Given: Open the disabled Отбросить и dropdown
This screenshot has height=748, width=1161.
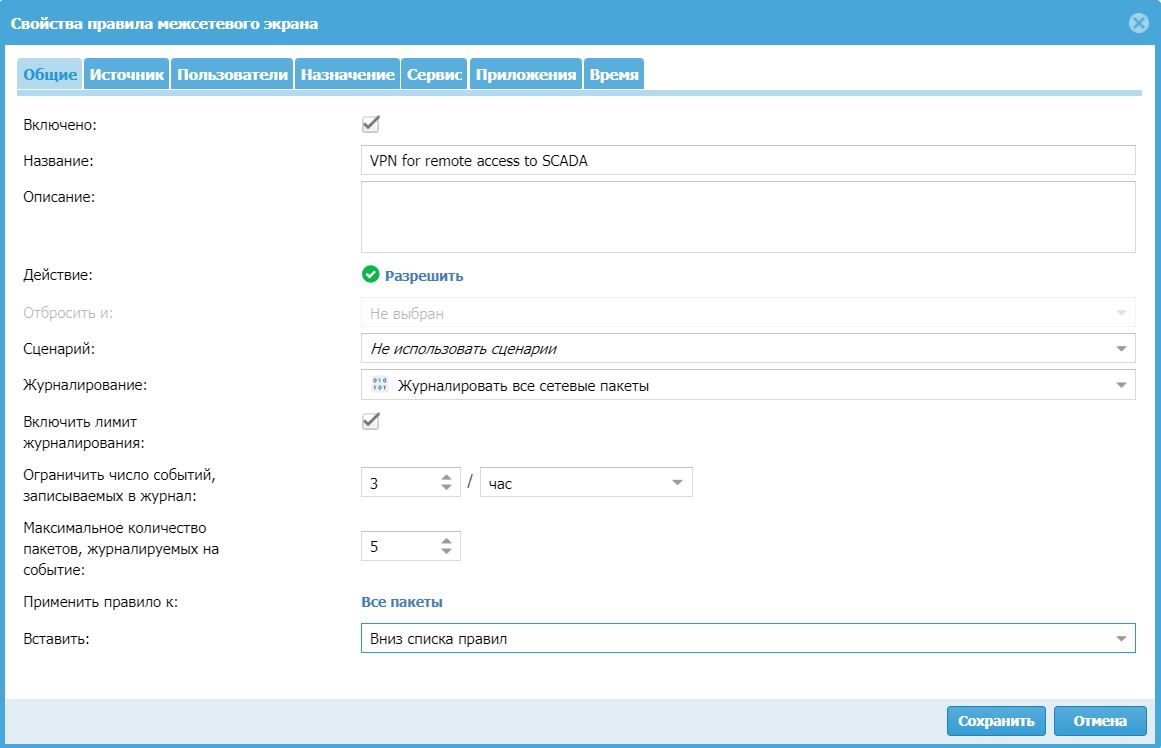Looking at the screenshot, I should point(748,313).
